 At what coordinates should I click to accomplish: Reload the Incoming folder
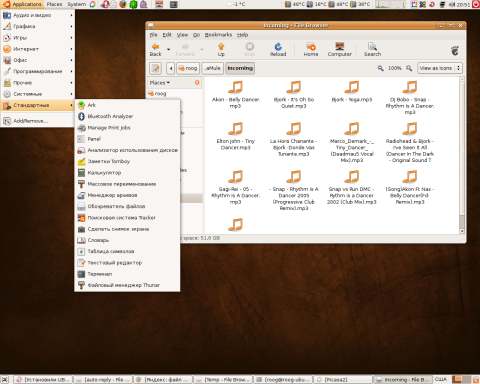[x=278, y=50]
